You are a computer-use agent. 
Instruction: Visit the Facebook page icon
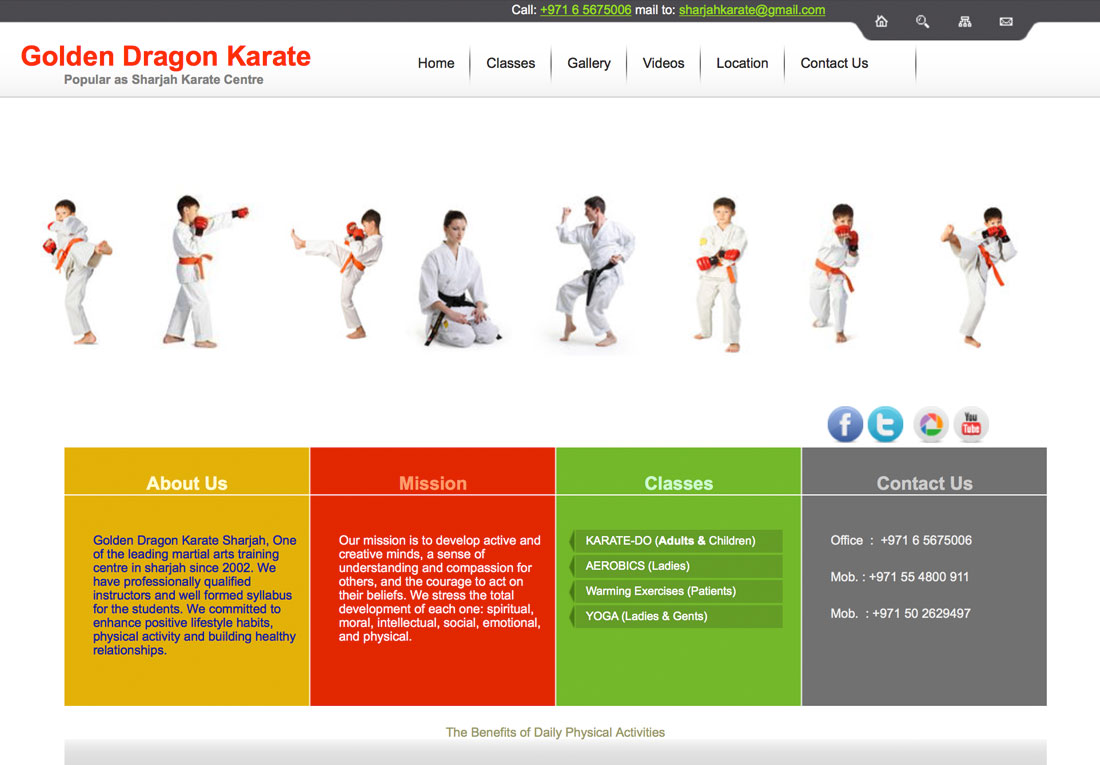845,424
